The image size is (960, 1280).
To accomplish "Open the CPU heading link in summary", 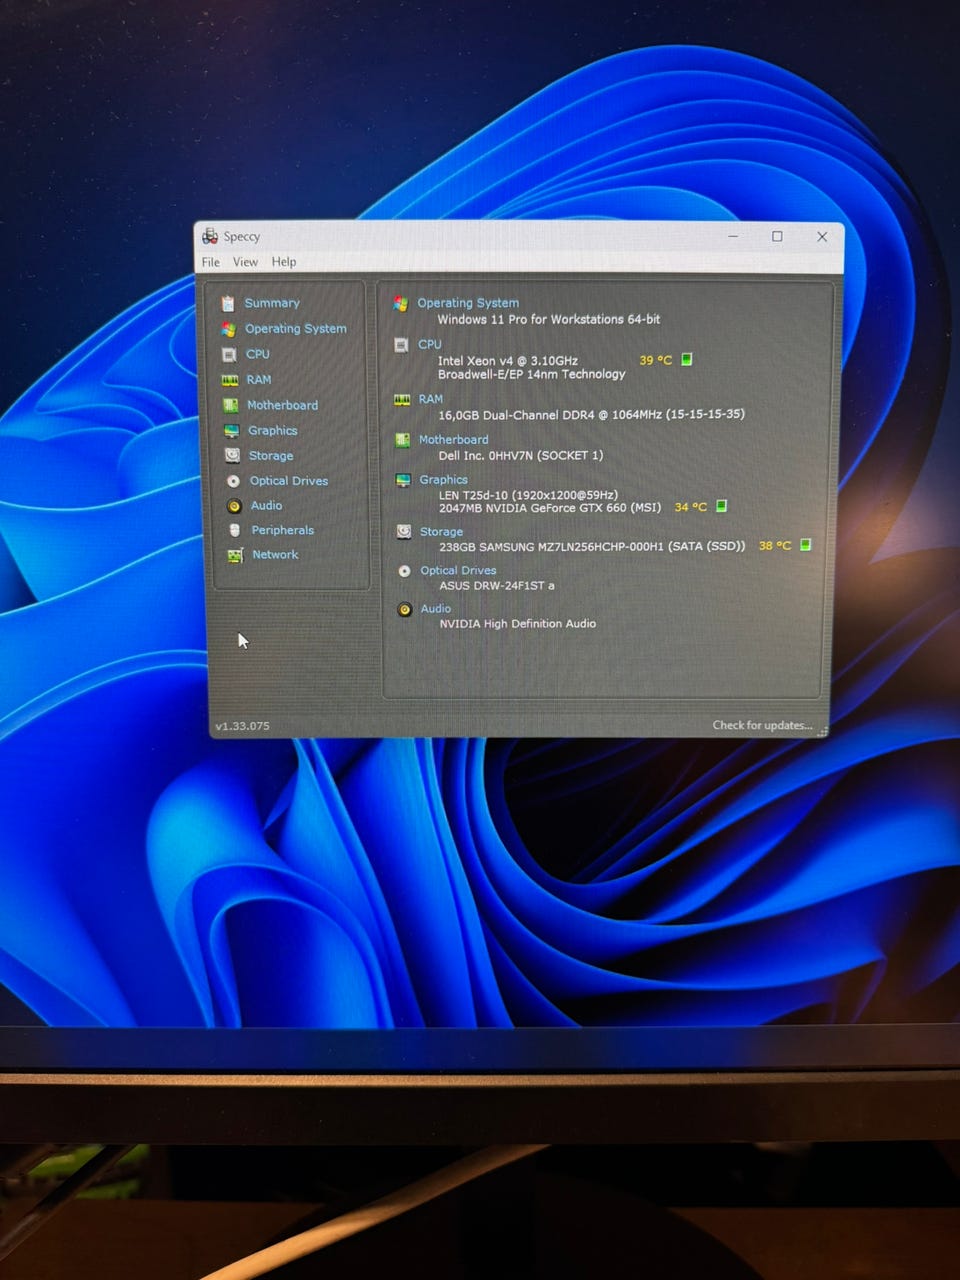I will pyautogui.click(x=430, y=344).
